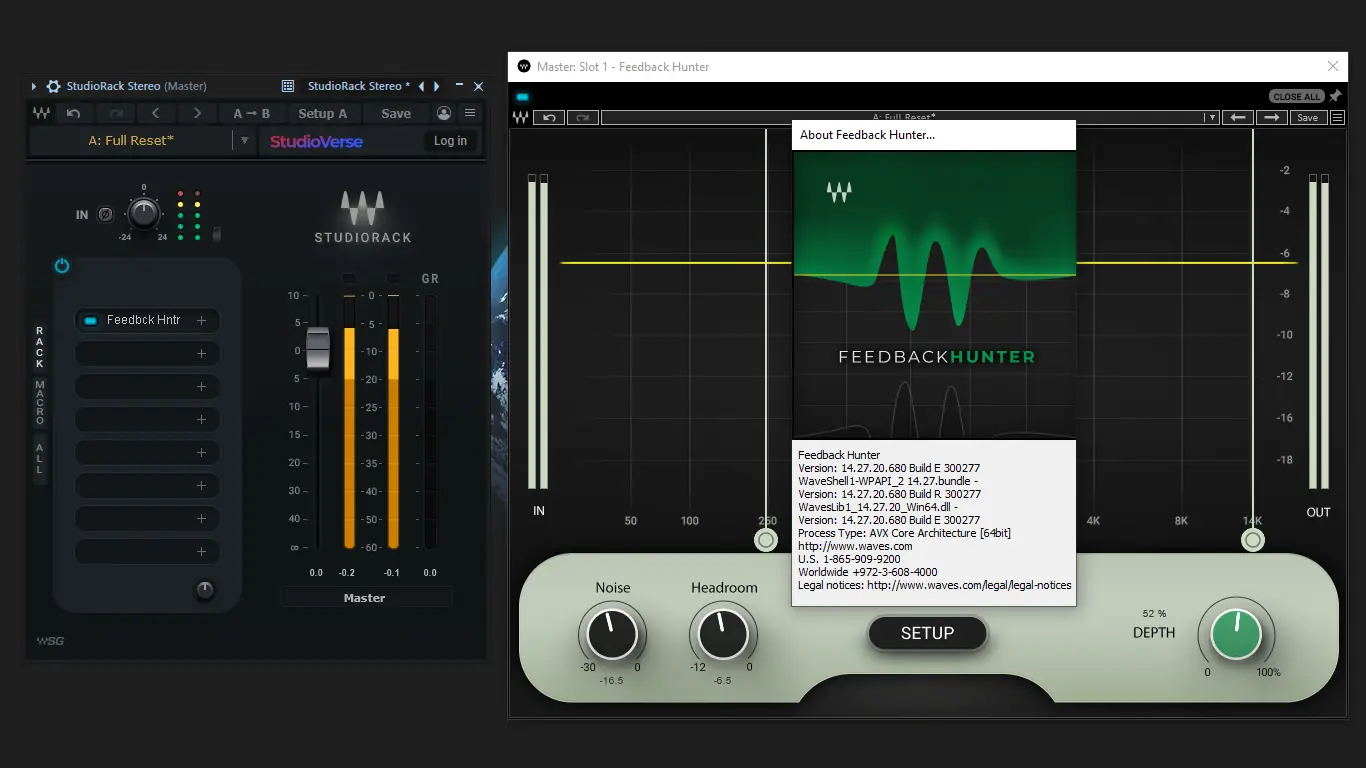Add a plugin to the second rack slot
1366x768 pixels.
click(x=201, y=354)
